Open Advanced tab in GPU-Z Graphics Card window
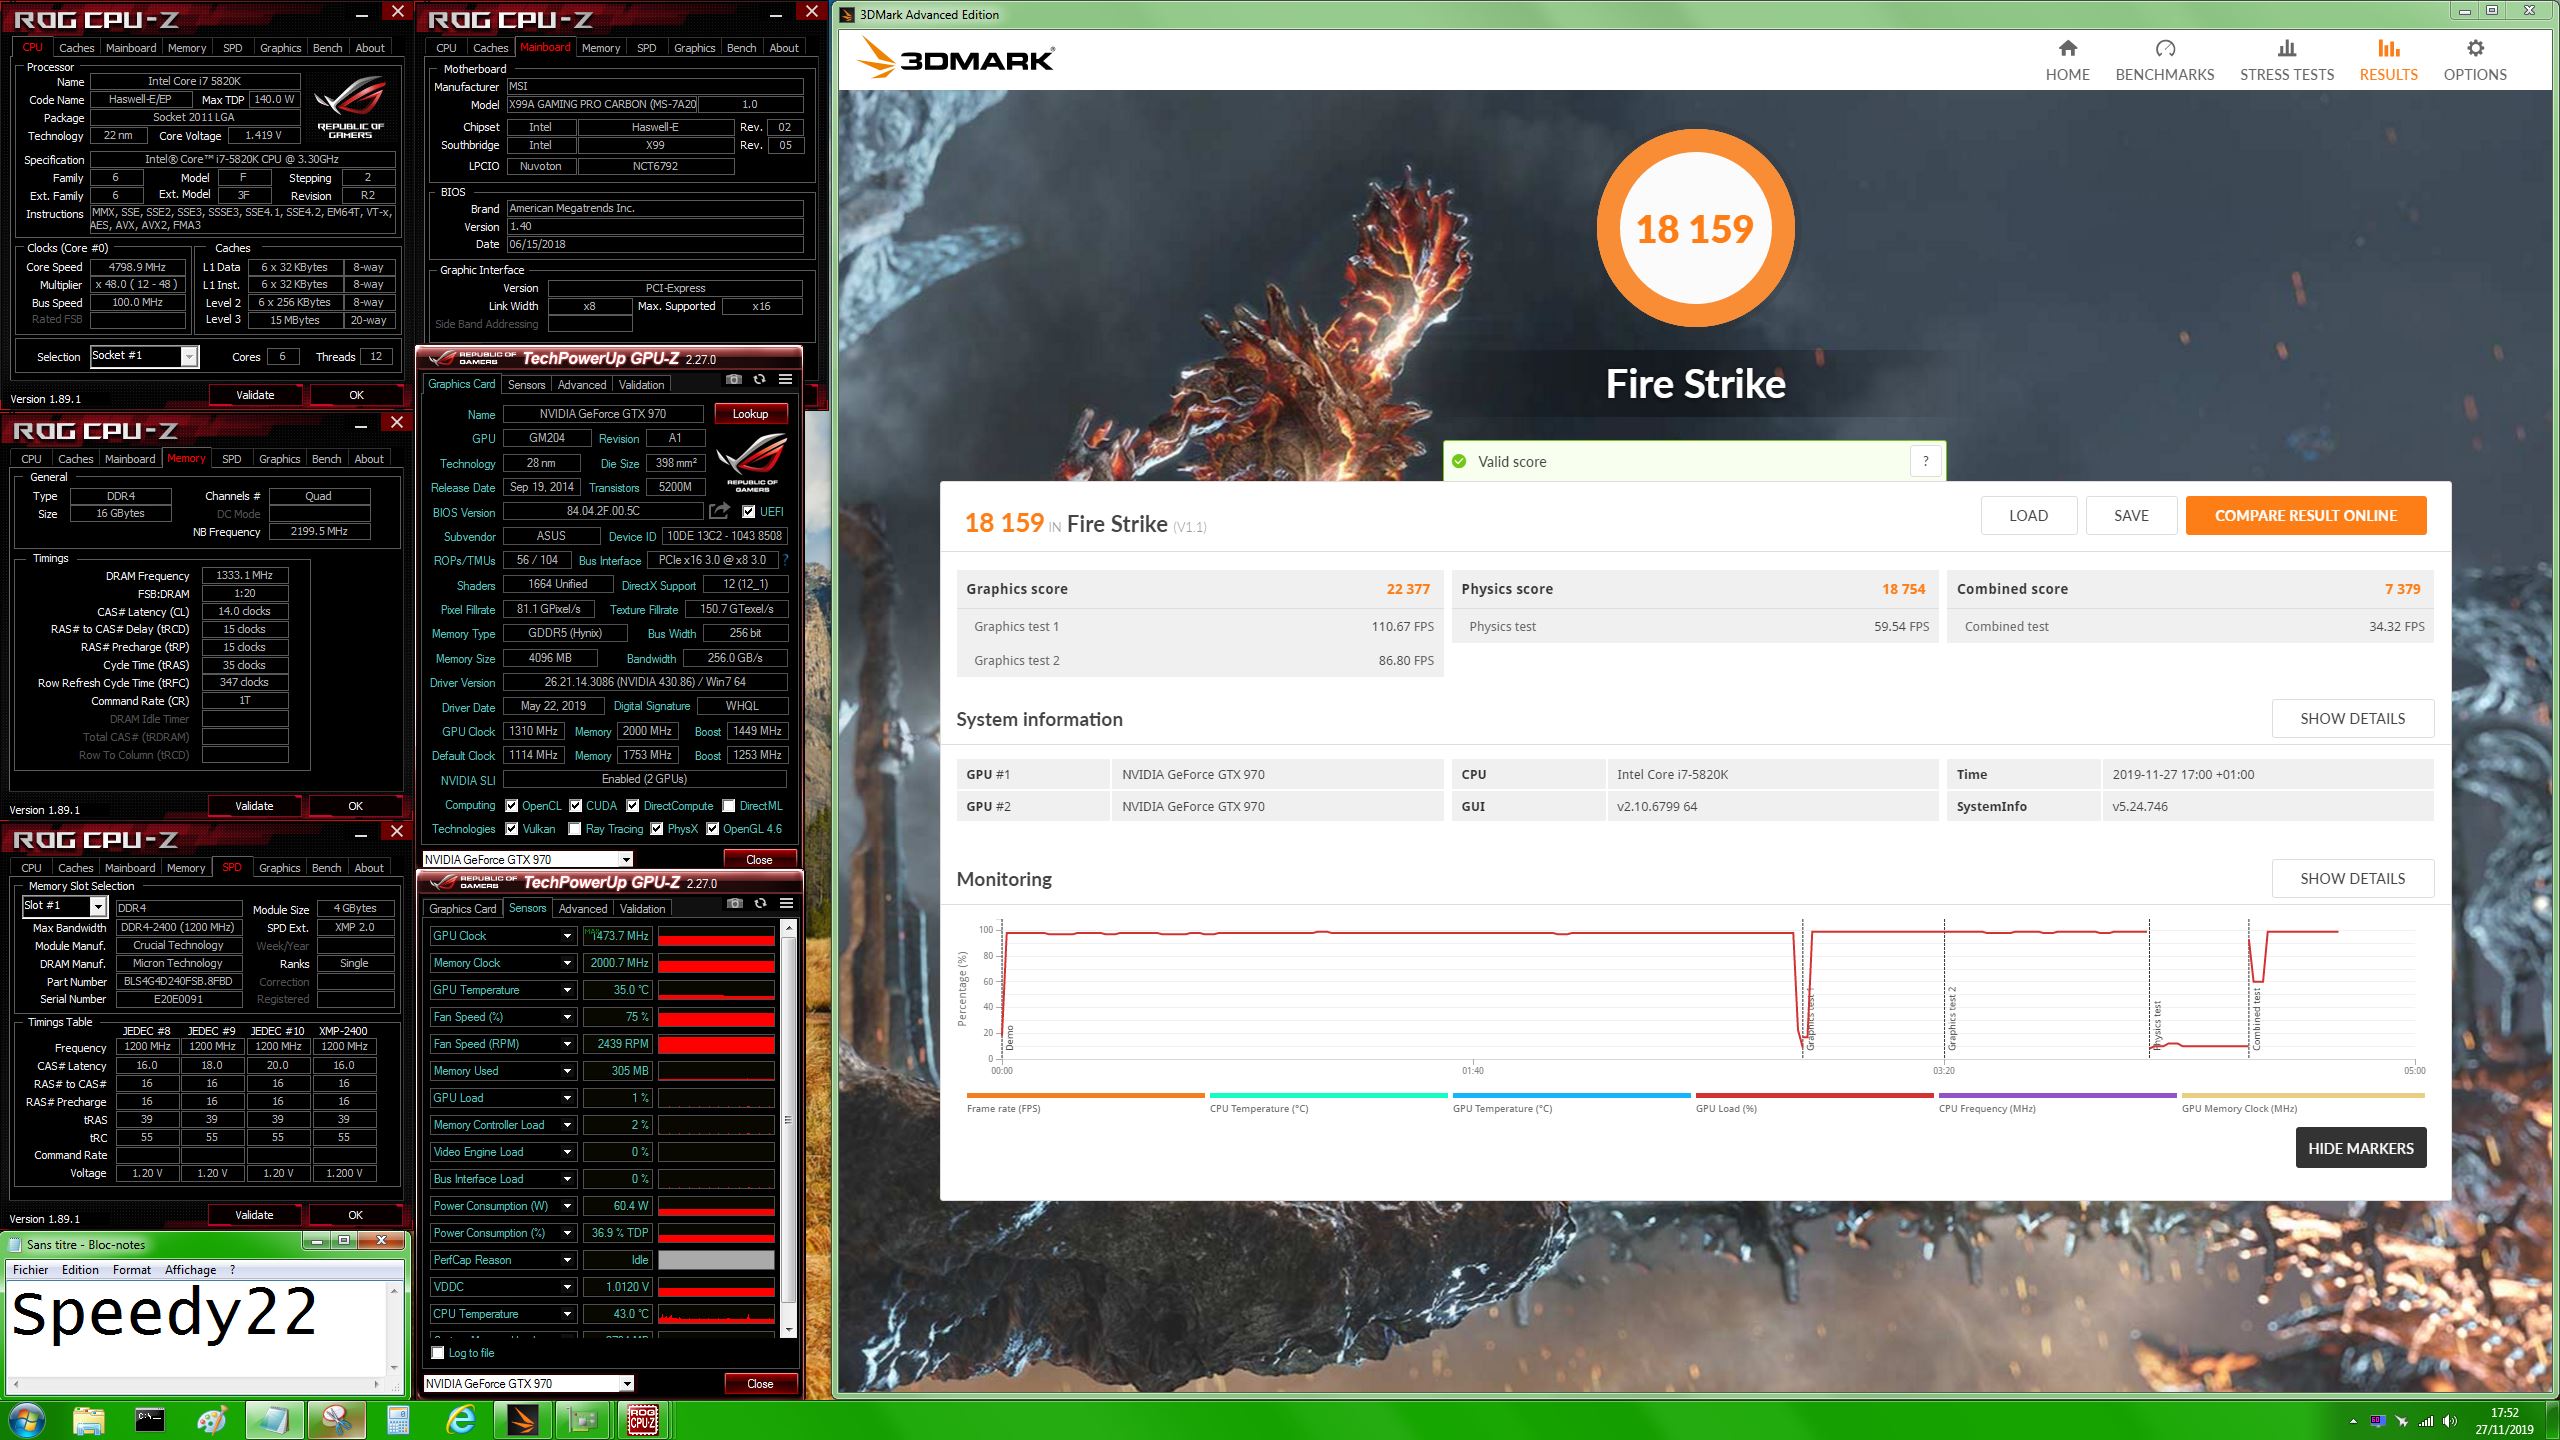The height and width of the screenshot is (1440, 2560). [x=582, y=385]
